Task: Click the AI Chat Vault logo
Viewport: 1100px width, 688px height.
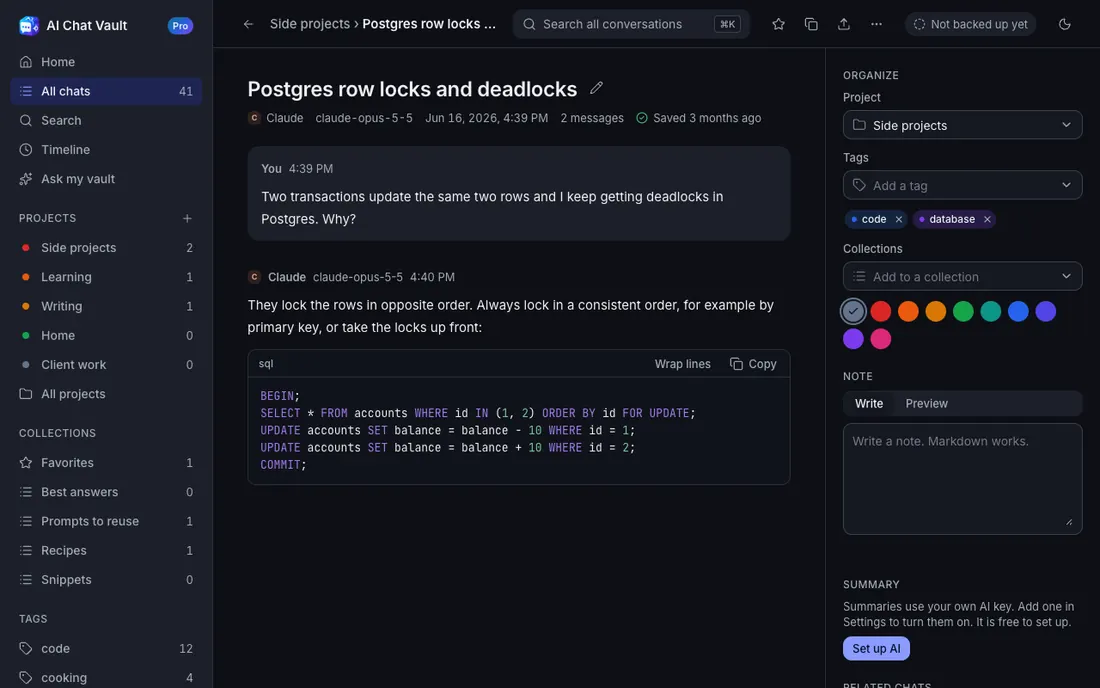Action: click(x=29, y=25)
